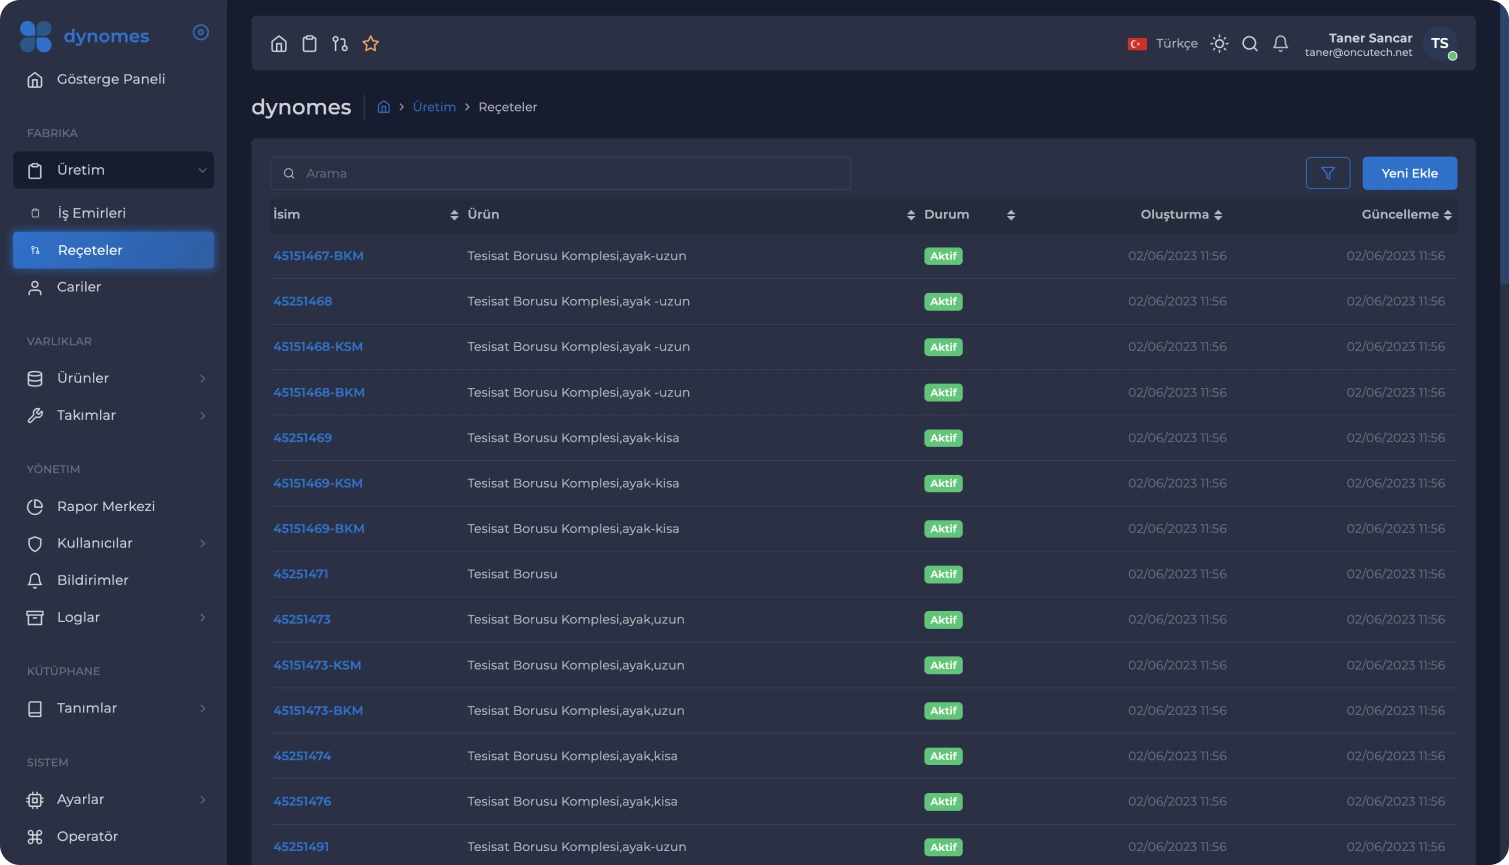Open Gösterge Paneli from sidebar
1509x865 pixels.
coord(113,79)
